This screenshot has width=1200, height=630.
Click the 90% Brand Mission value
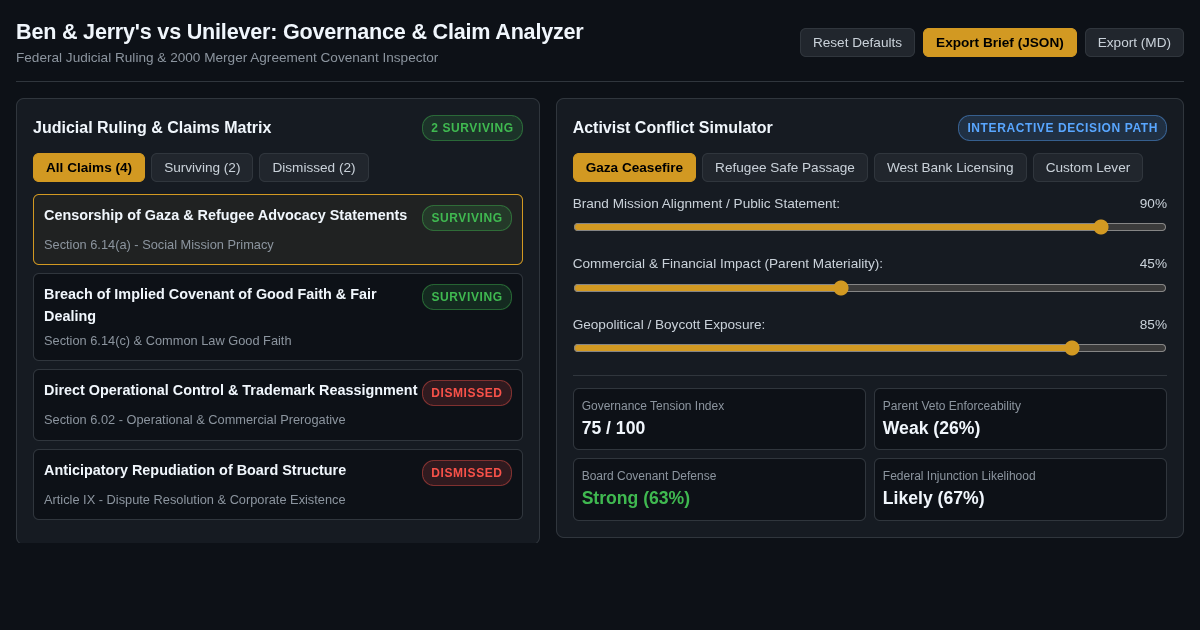(x=1153, y=204)
